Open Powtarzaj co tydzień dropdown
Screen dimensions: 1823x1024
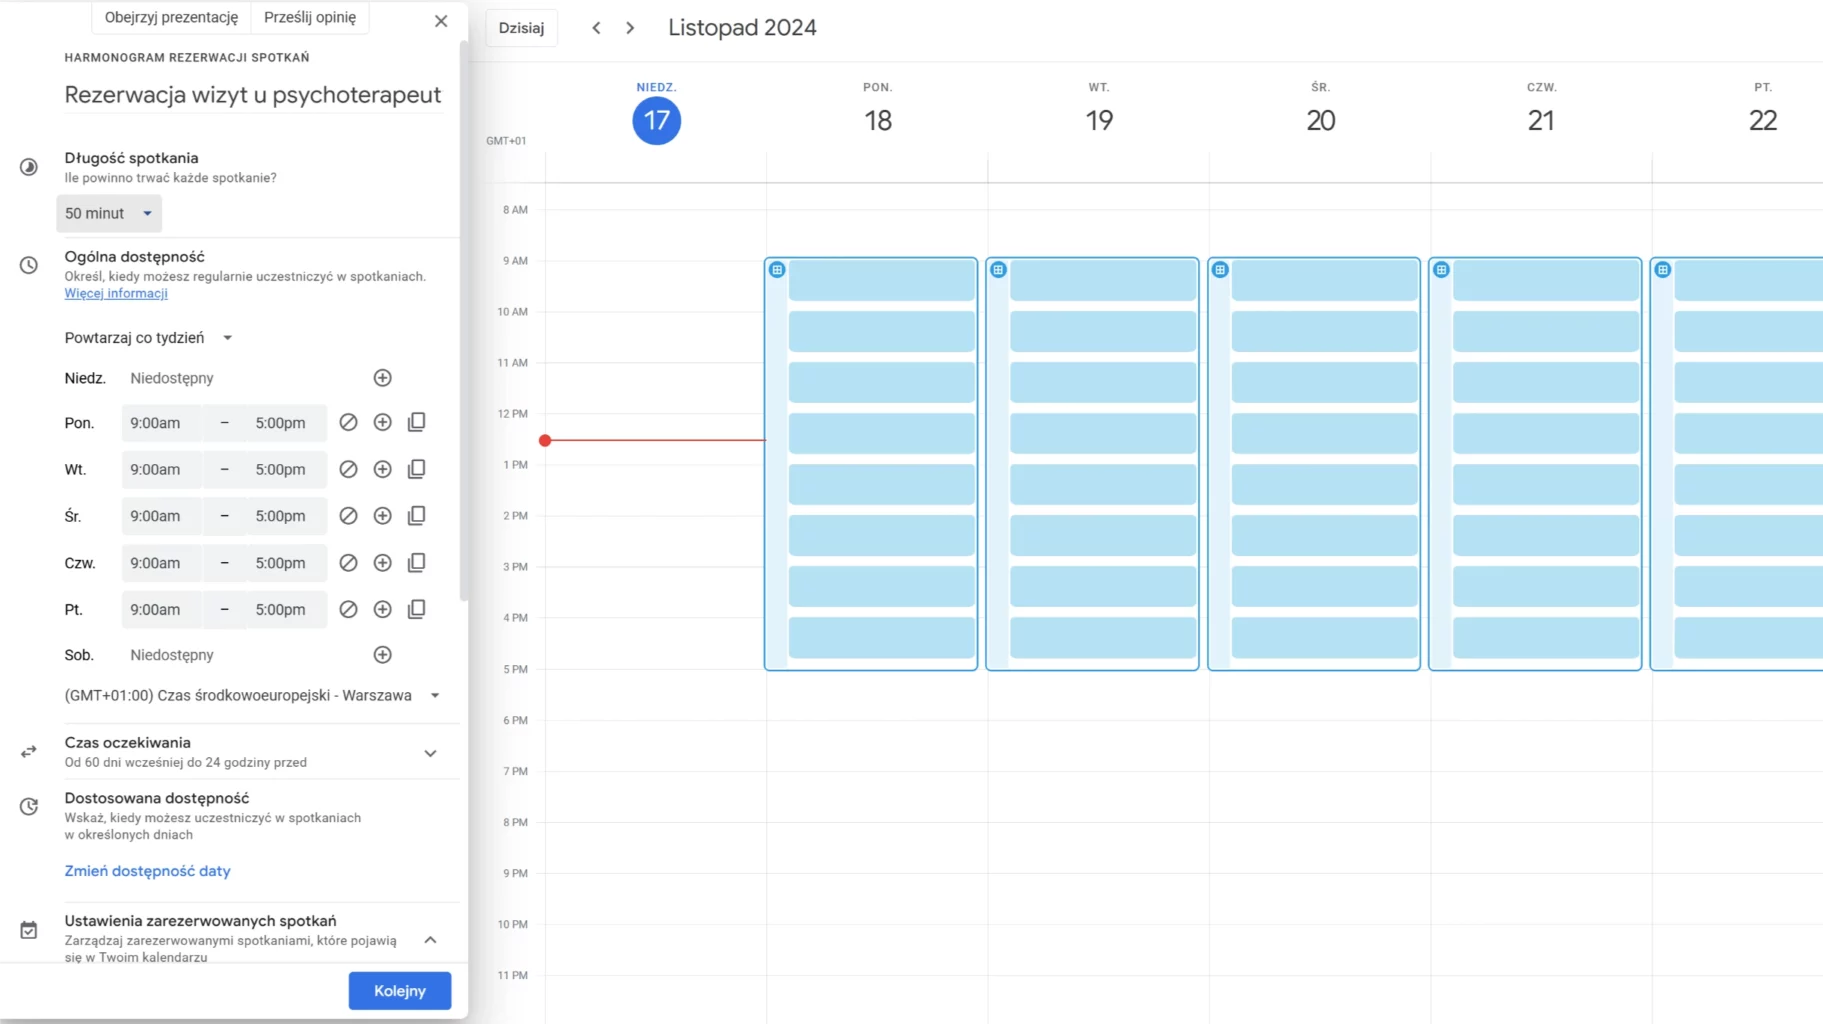coord(148,338)
